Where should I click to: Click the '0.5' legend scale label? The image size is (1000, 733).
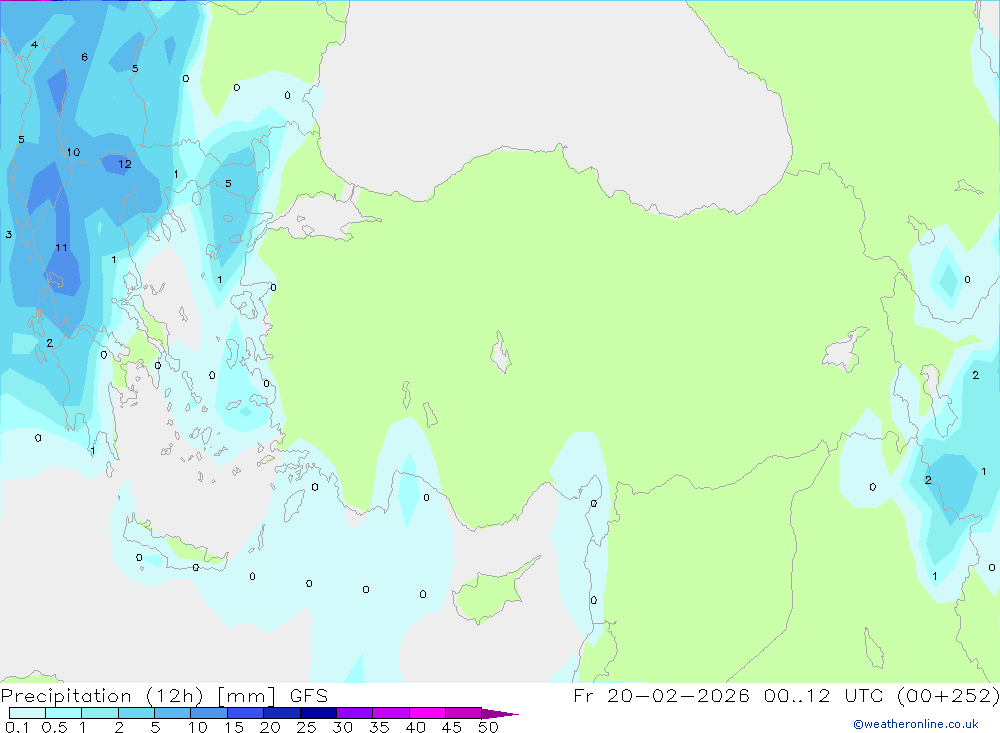tap(54, 727)
